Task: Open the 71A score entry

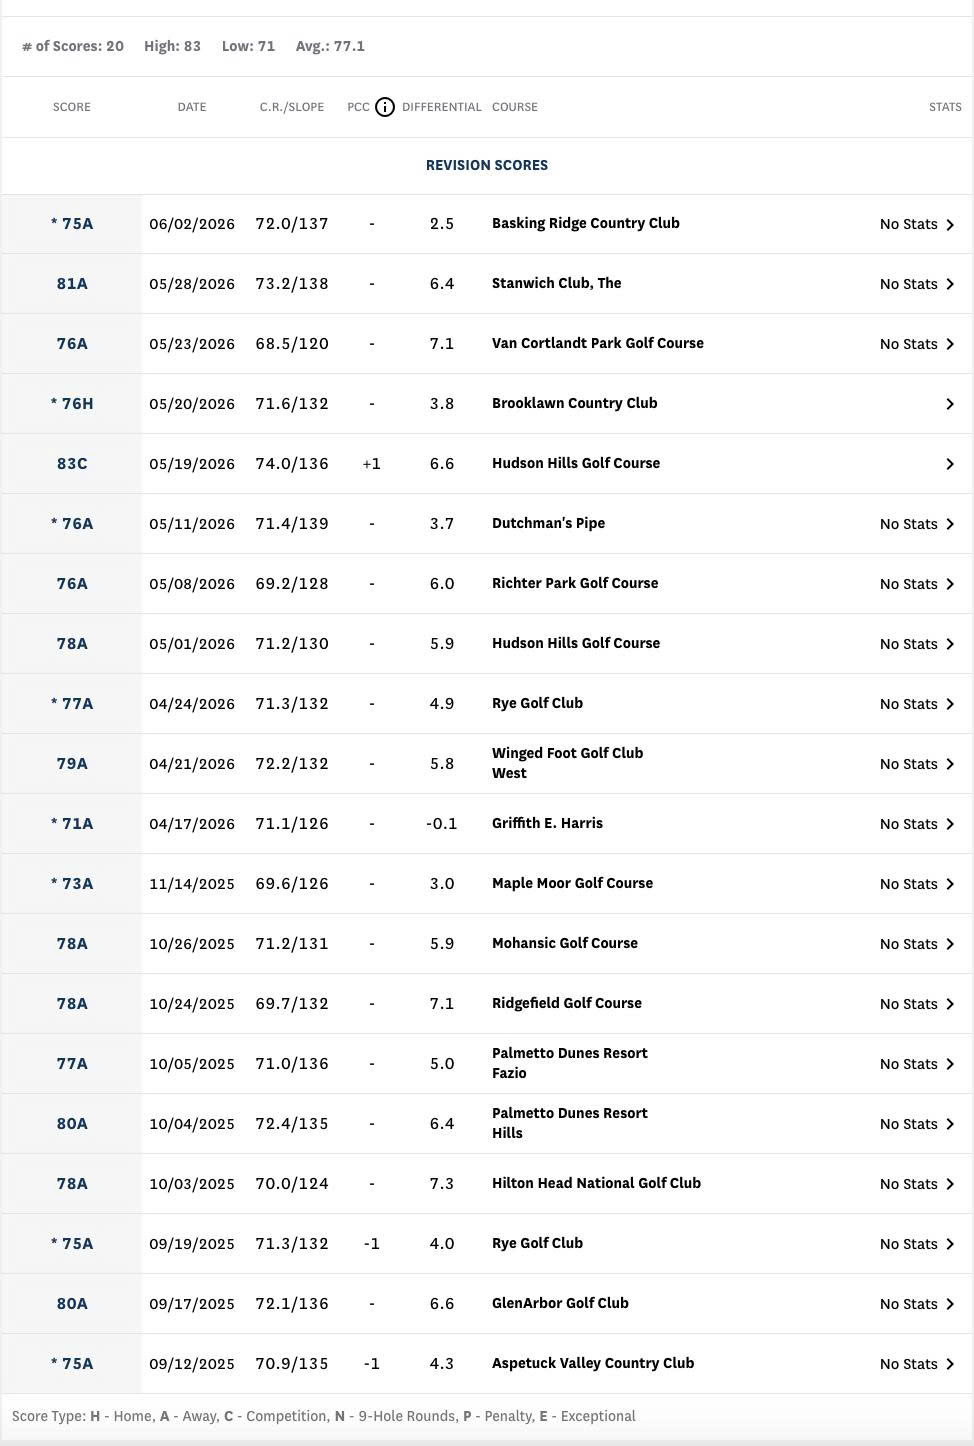Action: (72, 824)
